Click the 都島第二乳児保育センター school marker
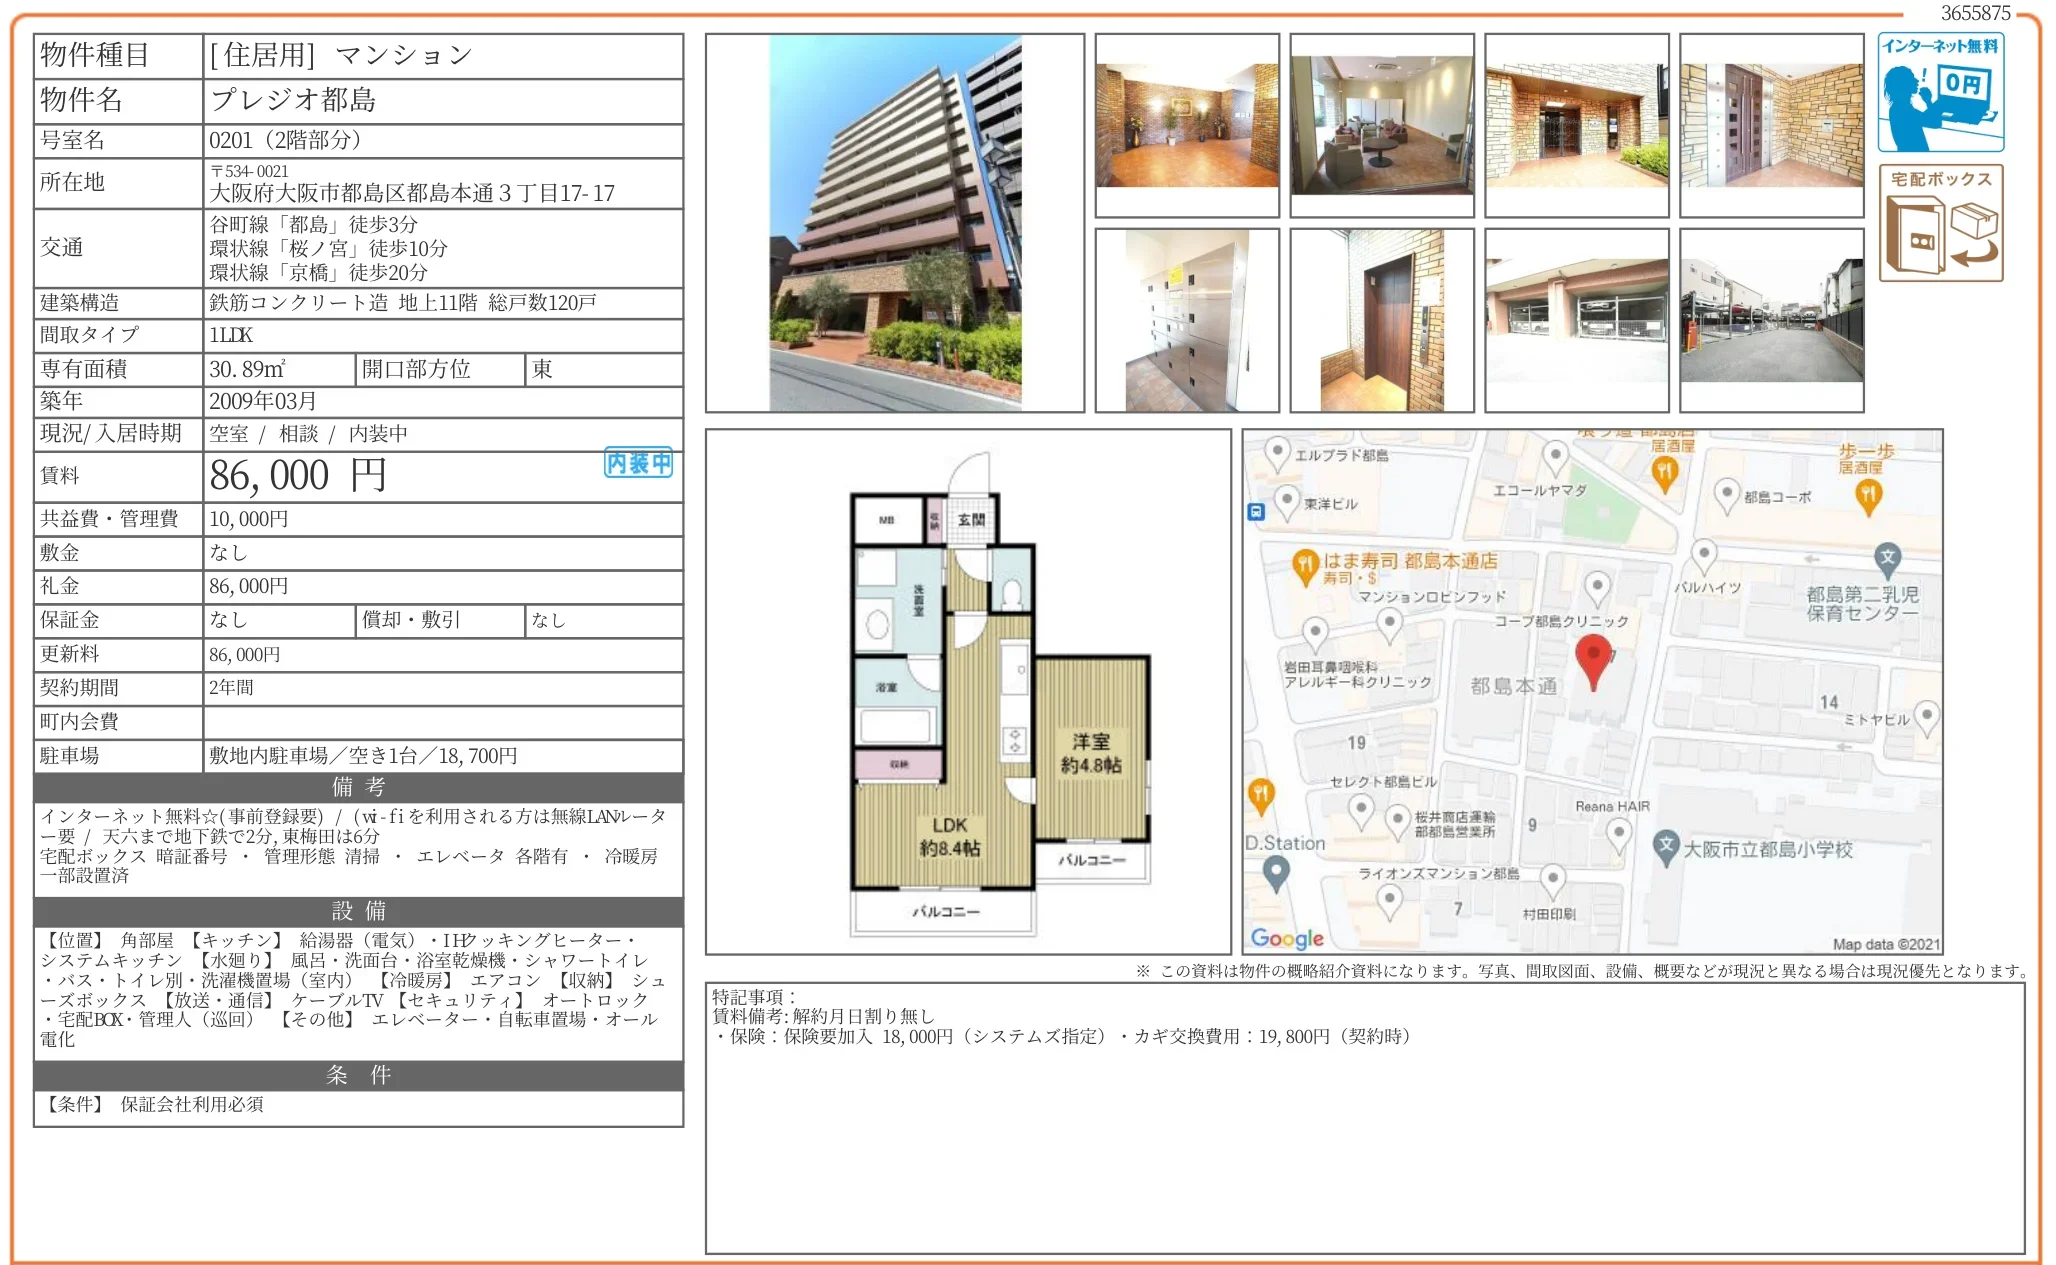This screenshot has width=2056, height=1265. click(1886, 558)
